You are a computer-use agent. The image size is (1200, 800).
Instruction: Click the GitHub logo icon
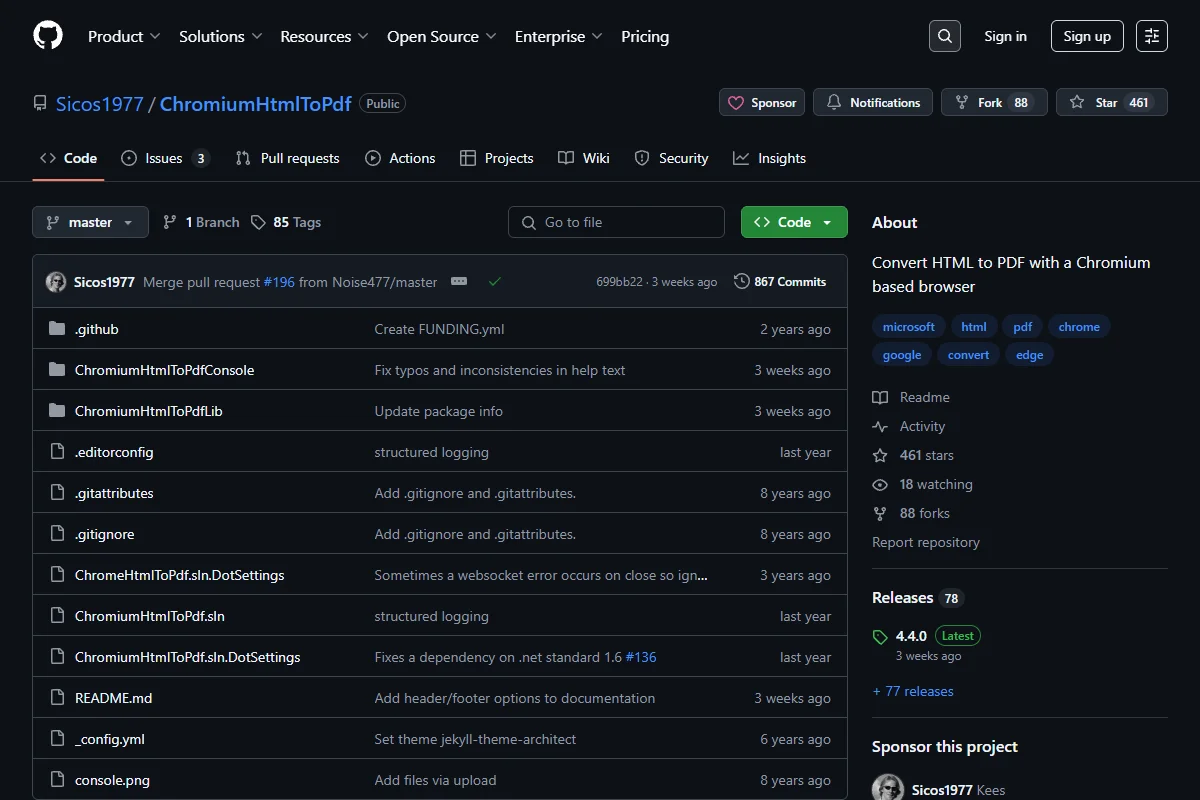48,36
